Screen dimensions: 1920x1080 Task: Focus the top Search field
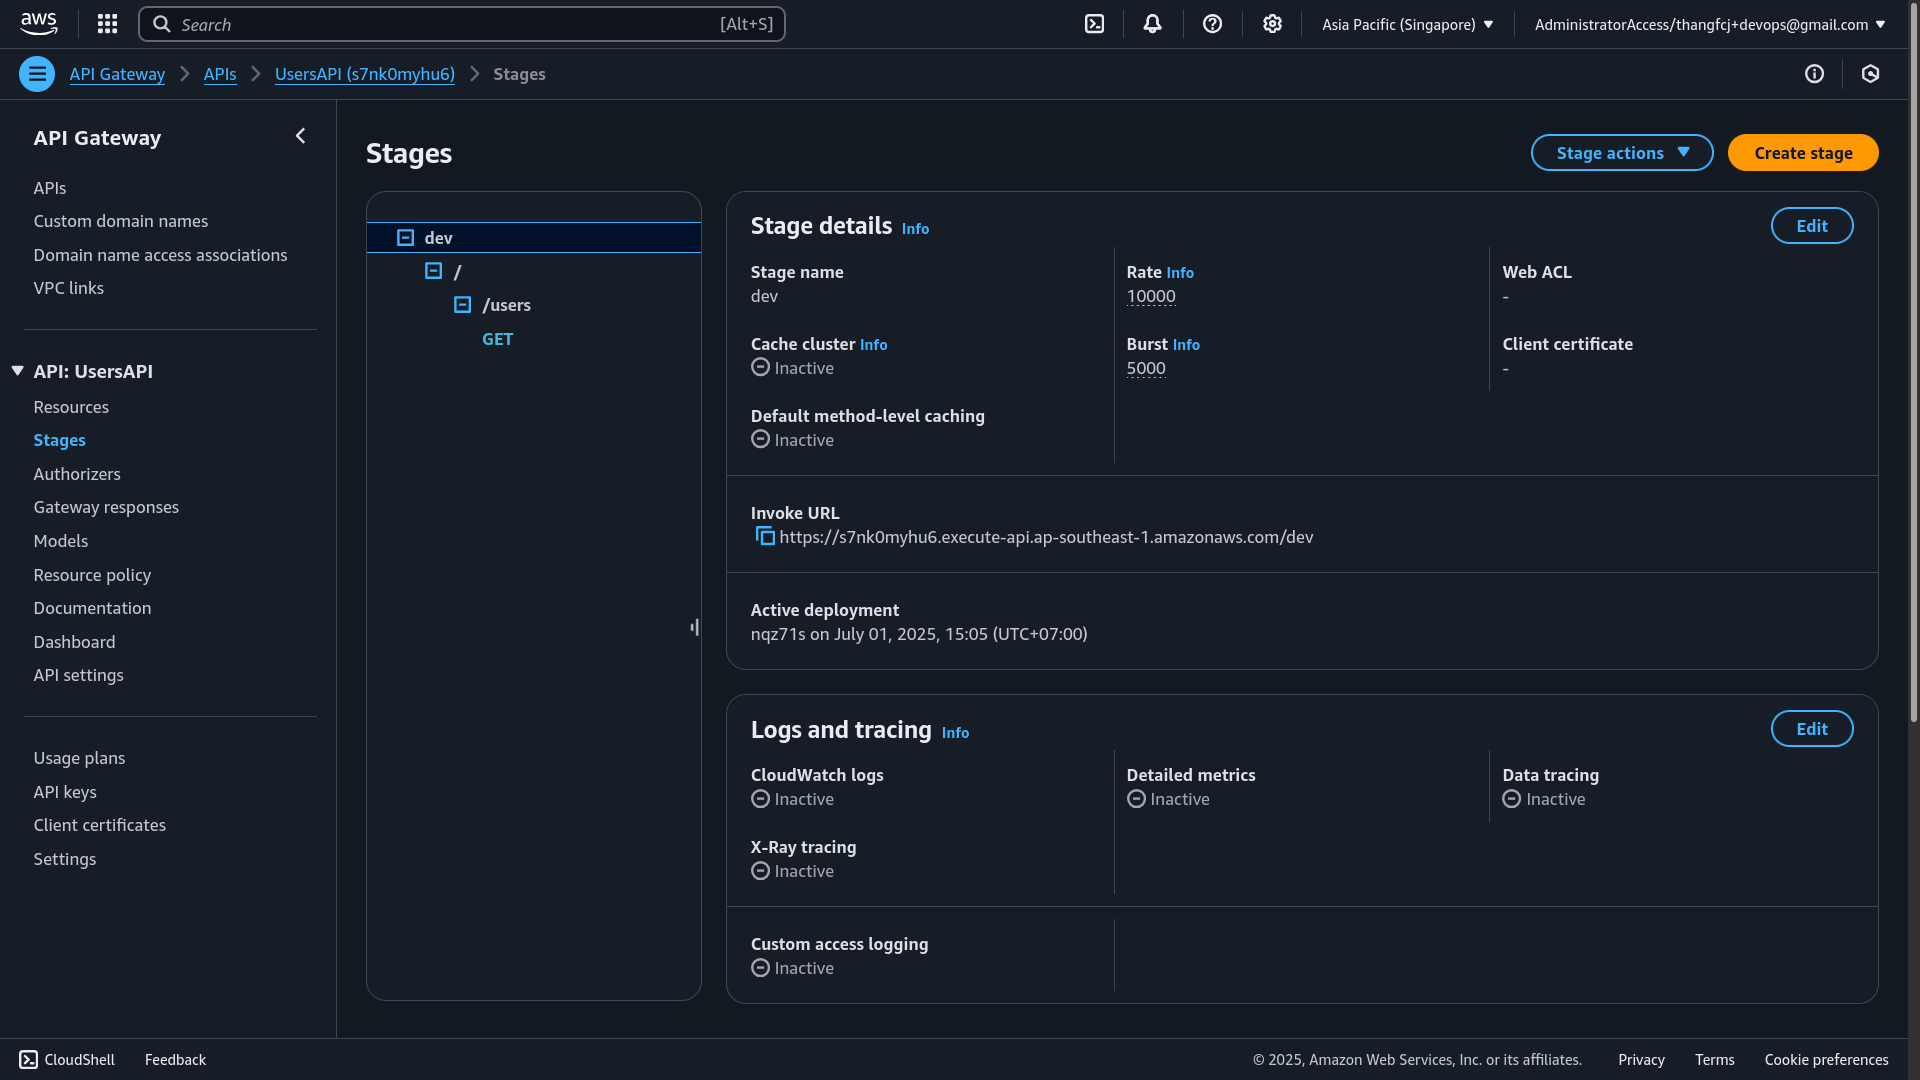click(x=462, y=24)
